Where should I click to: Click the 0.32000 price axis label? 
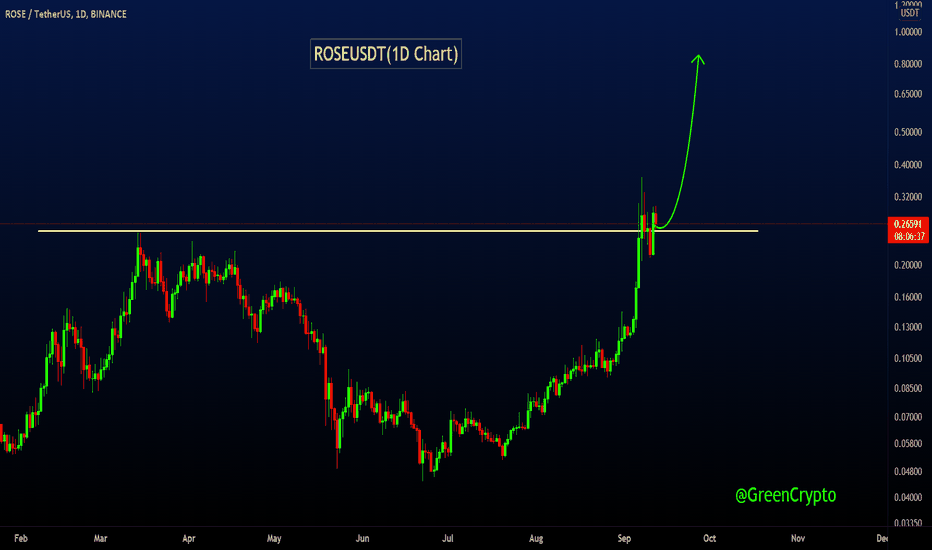tap(908, 197)
